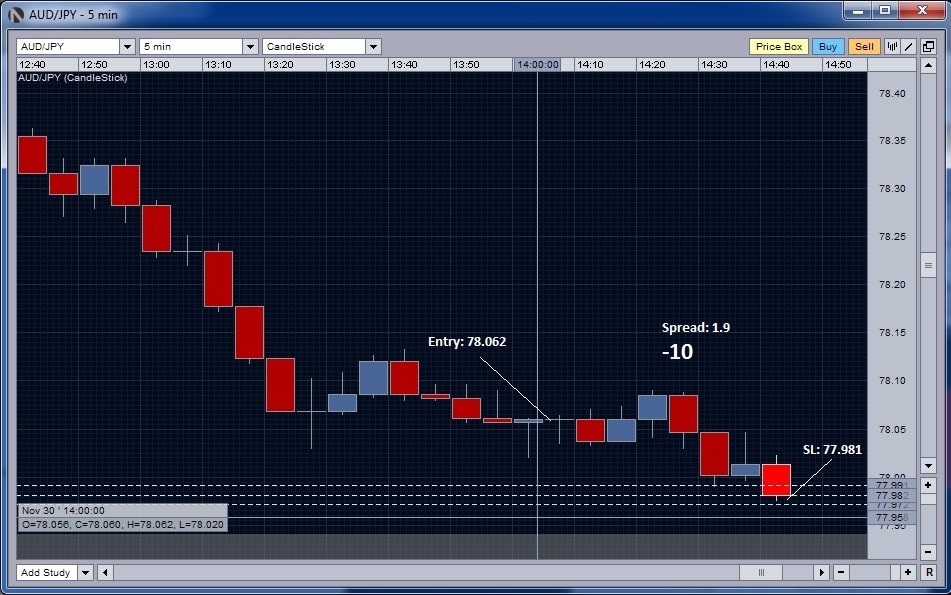951x595 pixels.
Task: Click the CandleStick type field
Action: coord(314,47)
